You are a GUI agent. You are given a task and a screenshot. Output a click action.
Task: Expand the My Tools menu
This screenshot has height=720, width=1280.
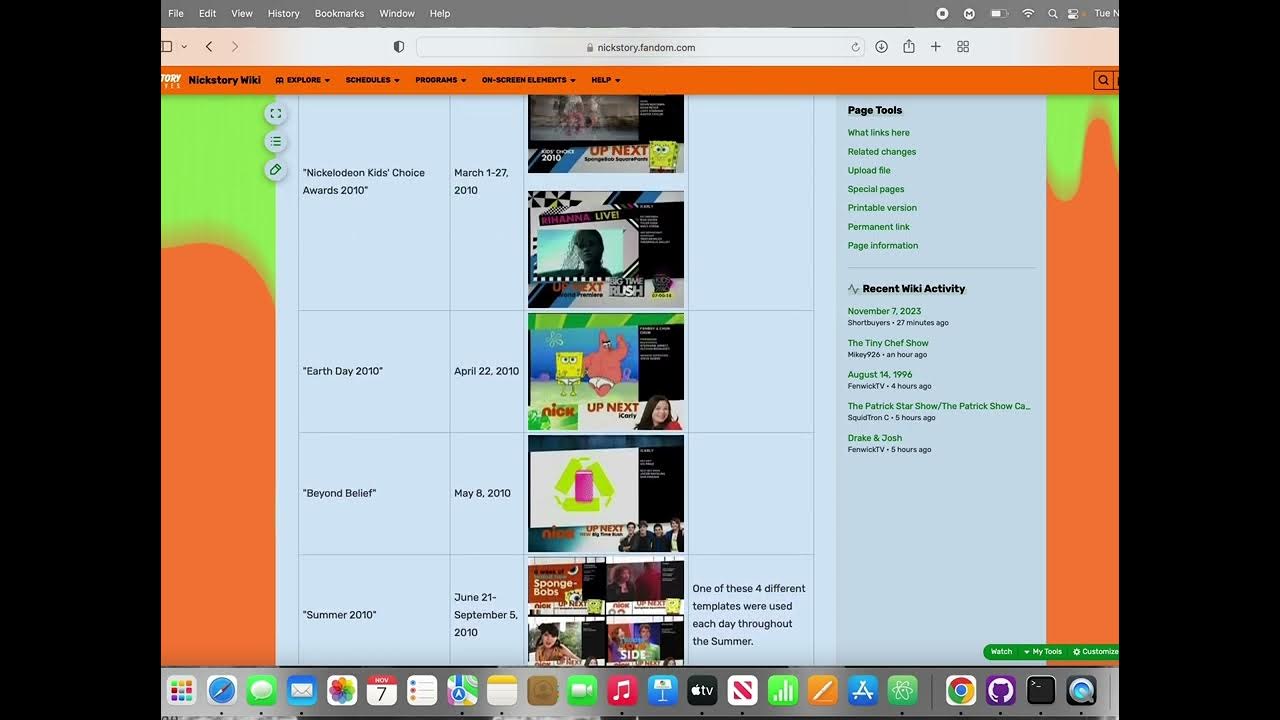pos(1042,652)
